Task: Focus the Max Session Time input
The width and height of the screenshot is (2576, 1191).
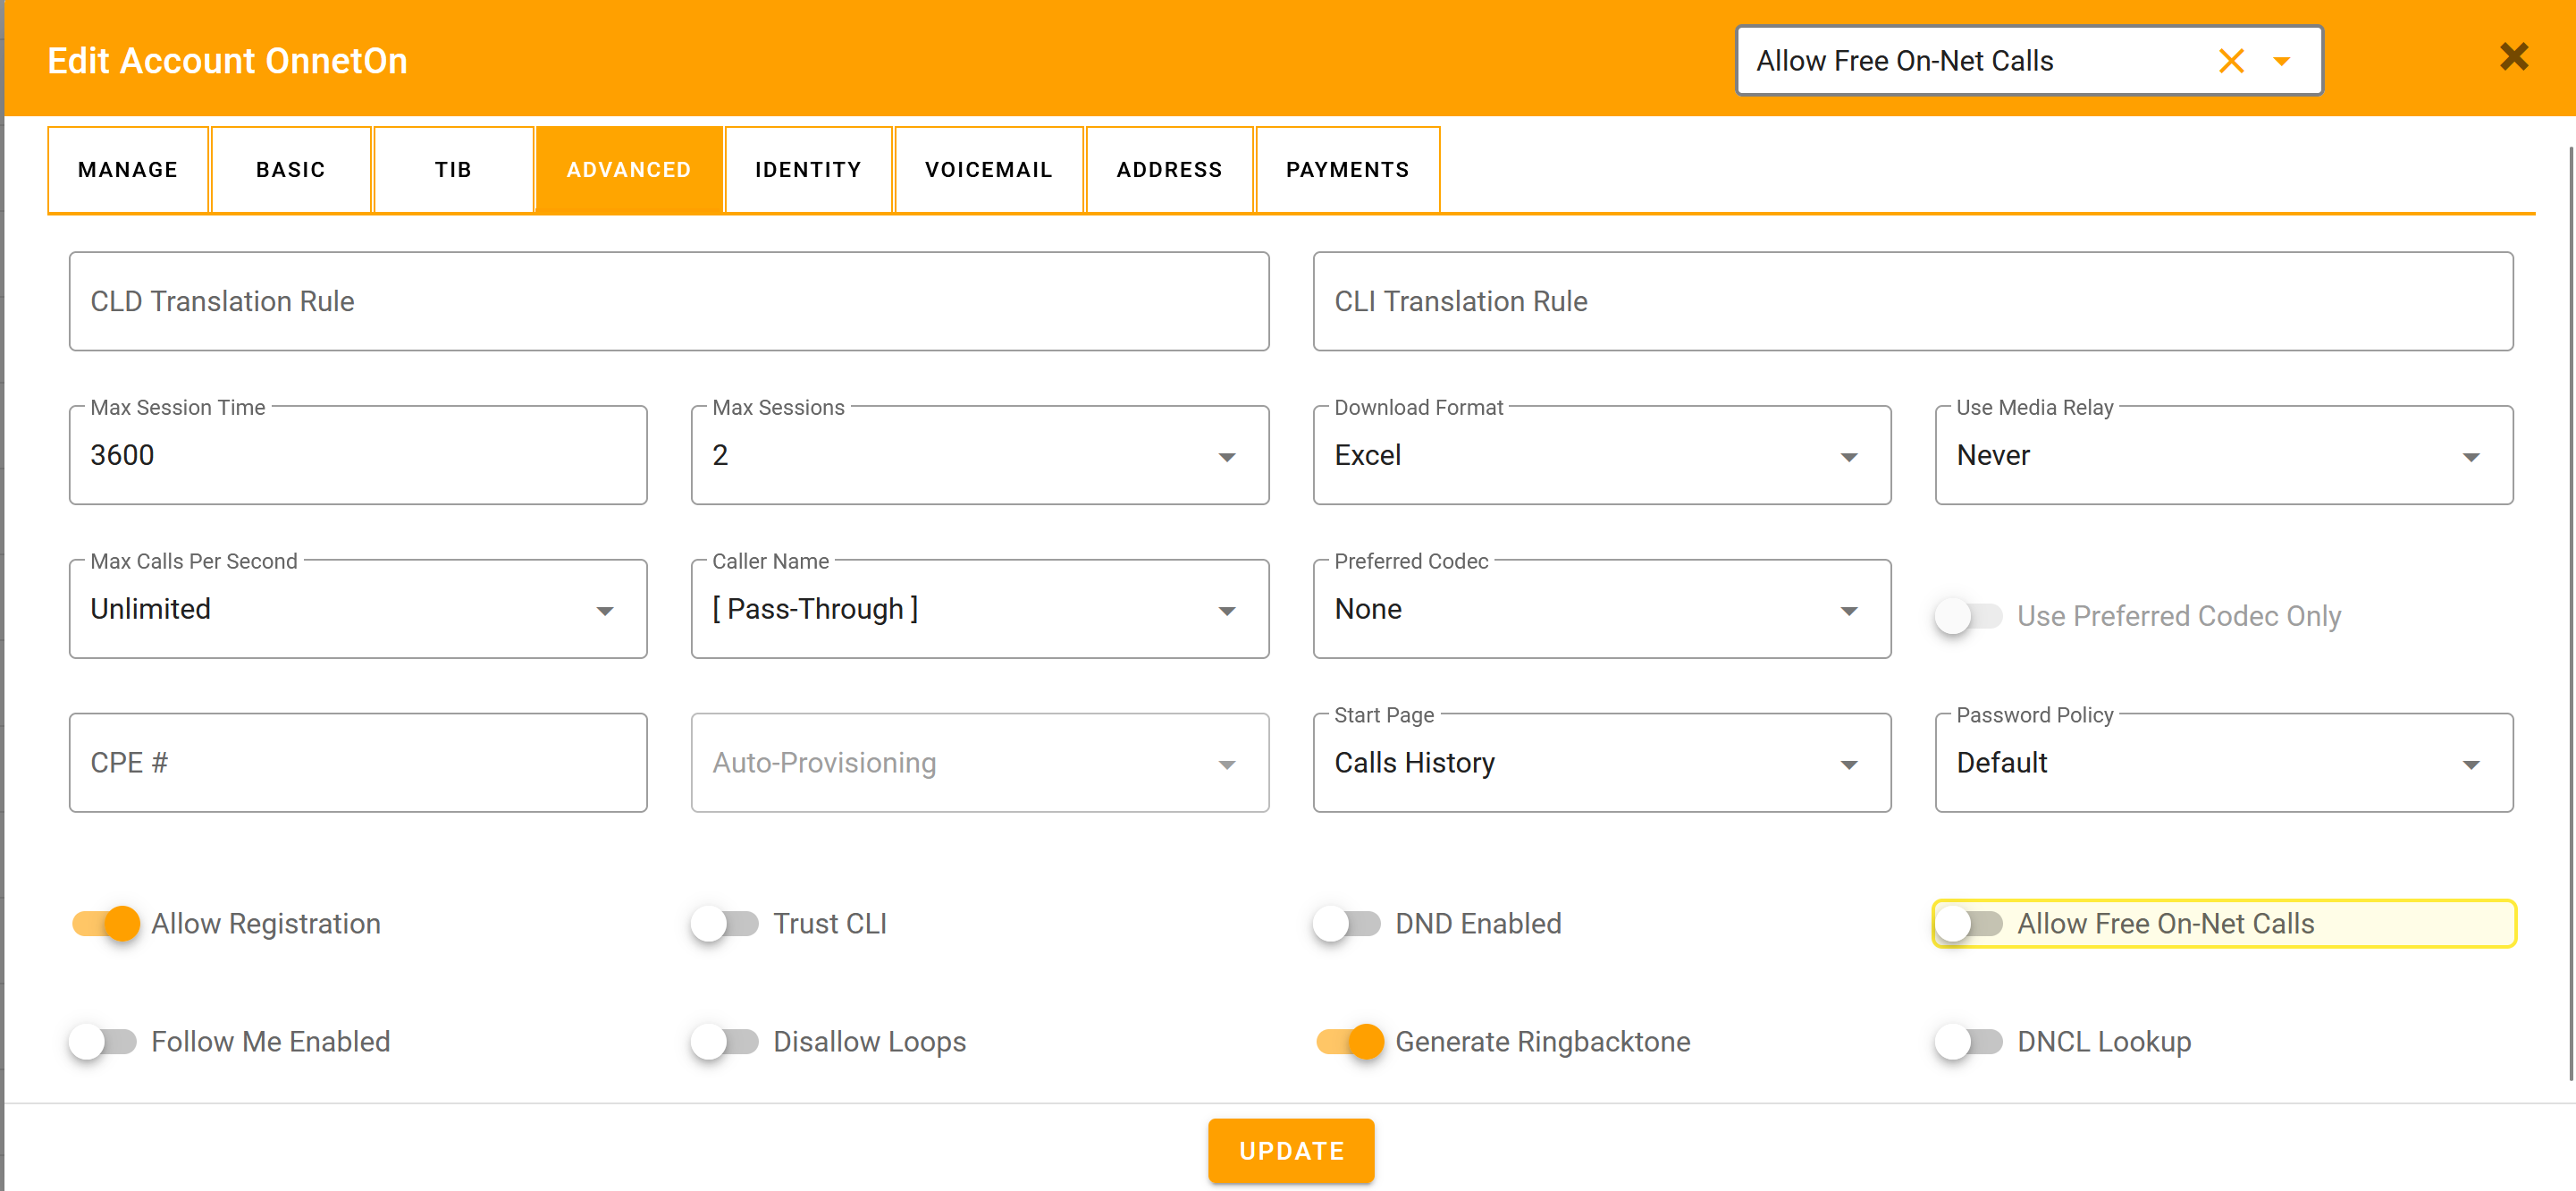Action: [357, 456]
